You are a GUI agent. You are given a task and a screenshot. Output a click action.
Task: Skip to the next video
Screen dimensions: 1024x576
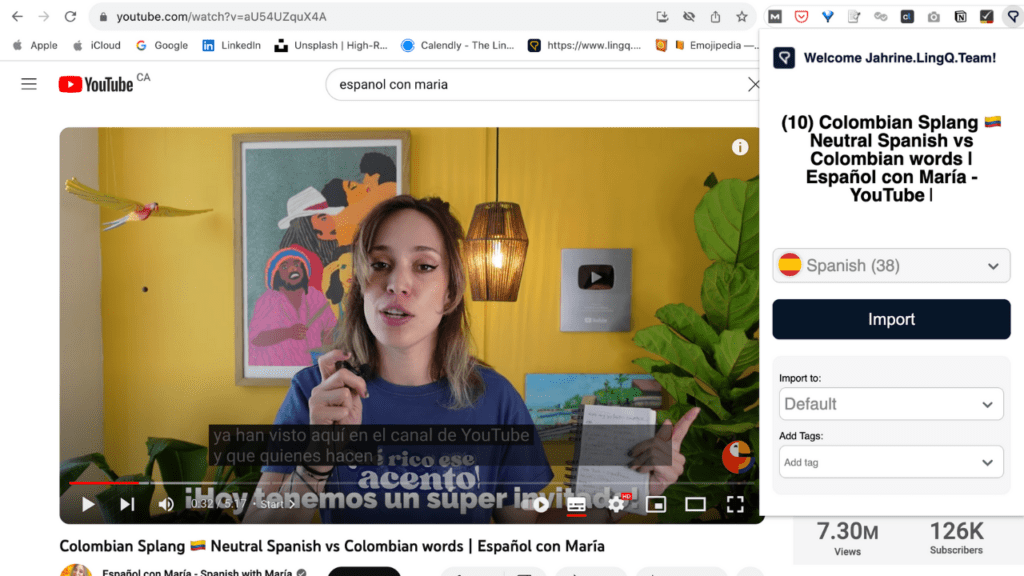click(x=127, y=504)
